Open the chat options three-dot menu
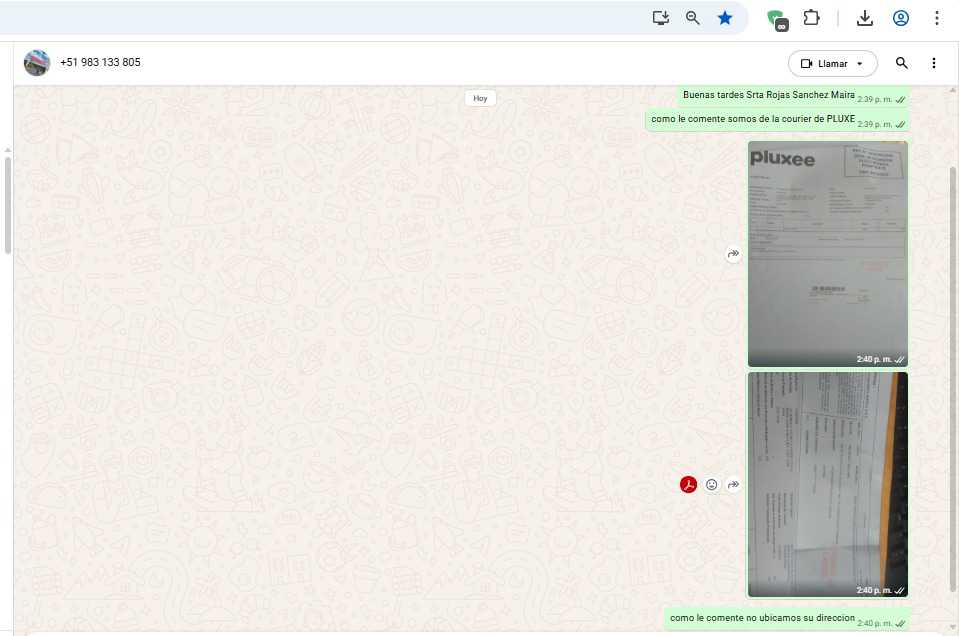The image size is (959, 636). pyautogui.click(x=934, y=63)
